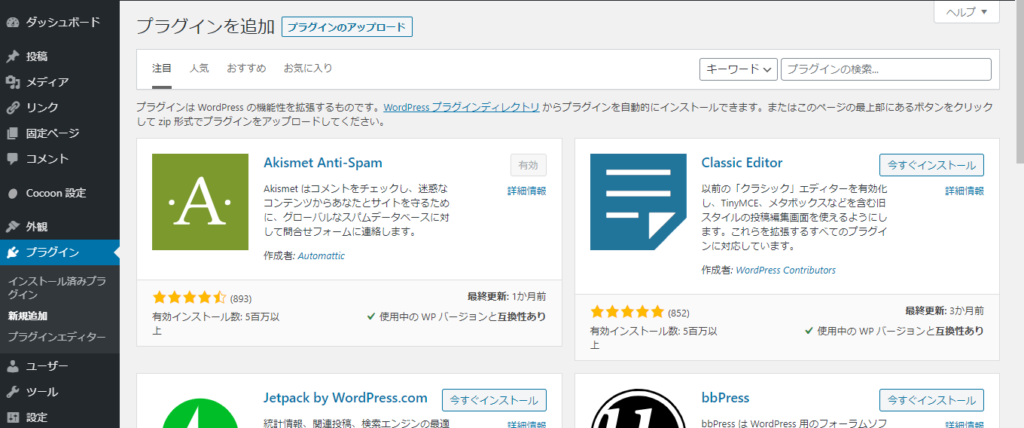Install Jetpack with 今すぐインストール

coord(494,400)
